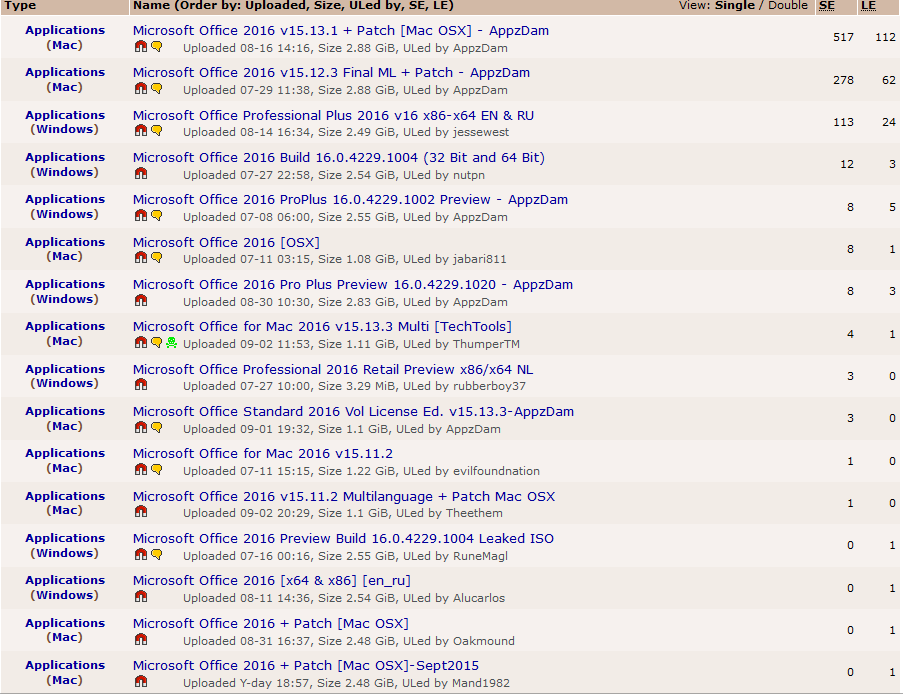Click seeder count 278 in second row
This screenshot has width=903, height=695.
click(x=843, y=80)
